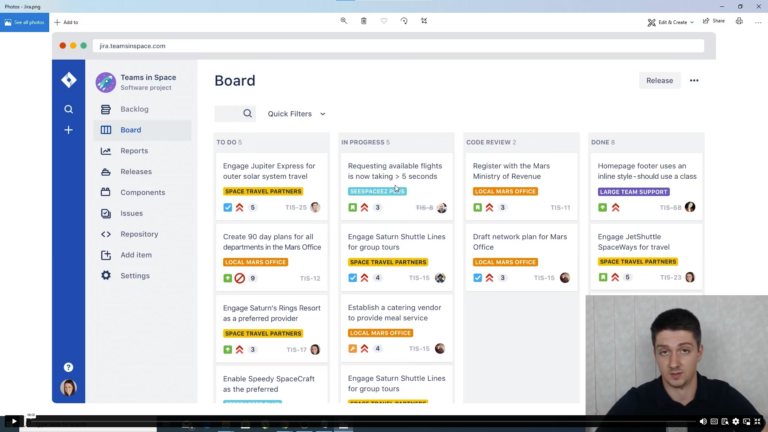The height and width of the screenshot is (432, 768).
Task: Click the Teams in Space rocket avatar
Action: 105,82
